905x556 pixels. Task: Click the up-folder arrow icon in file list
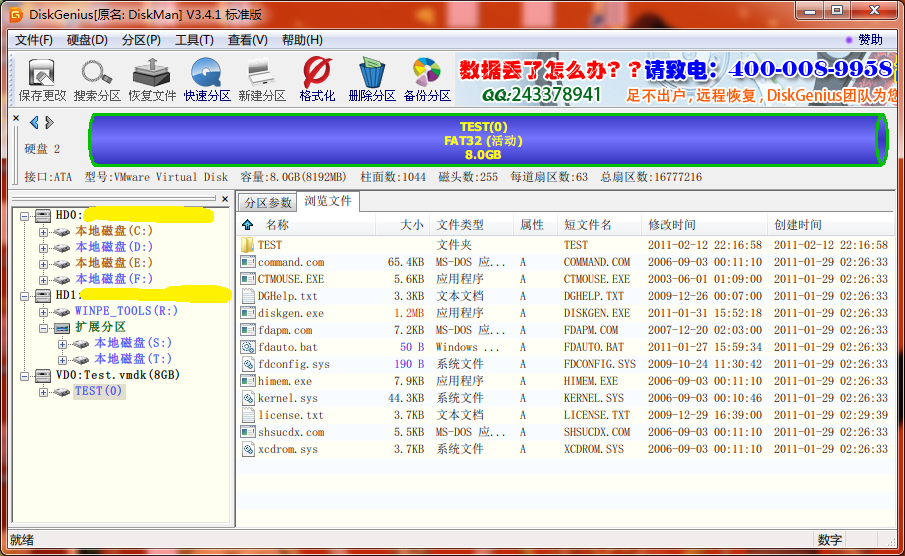click(x=248, y=225)
